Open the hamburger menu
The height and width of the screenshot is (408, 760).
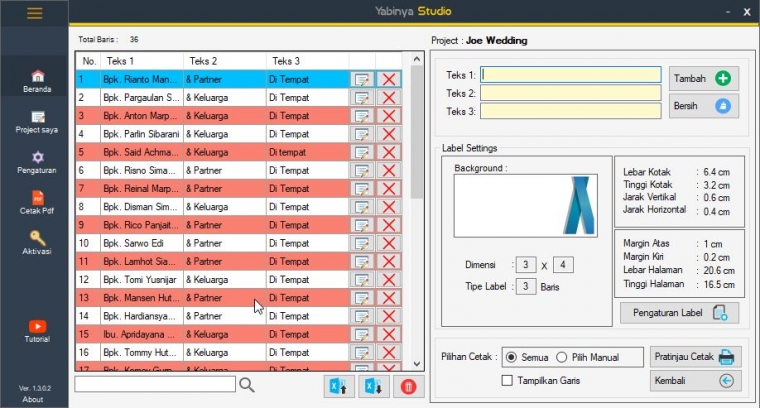pos(35,13)
